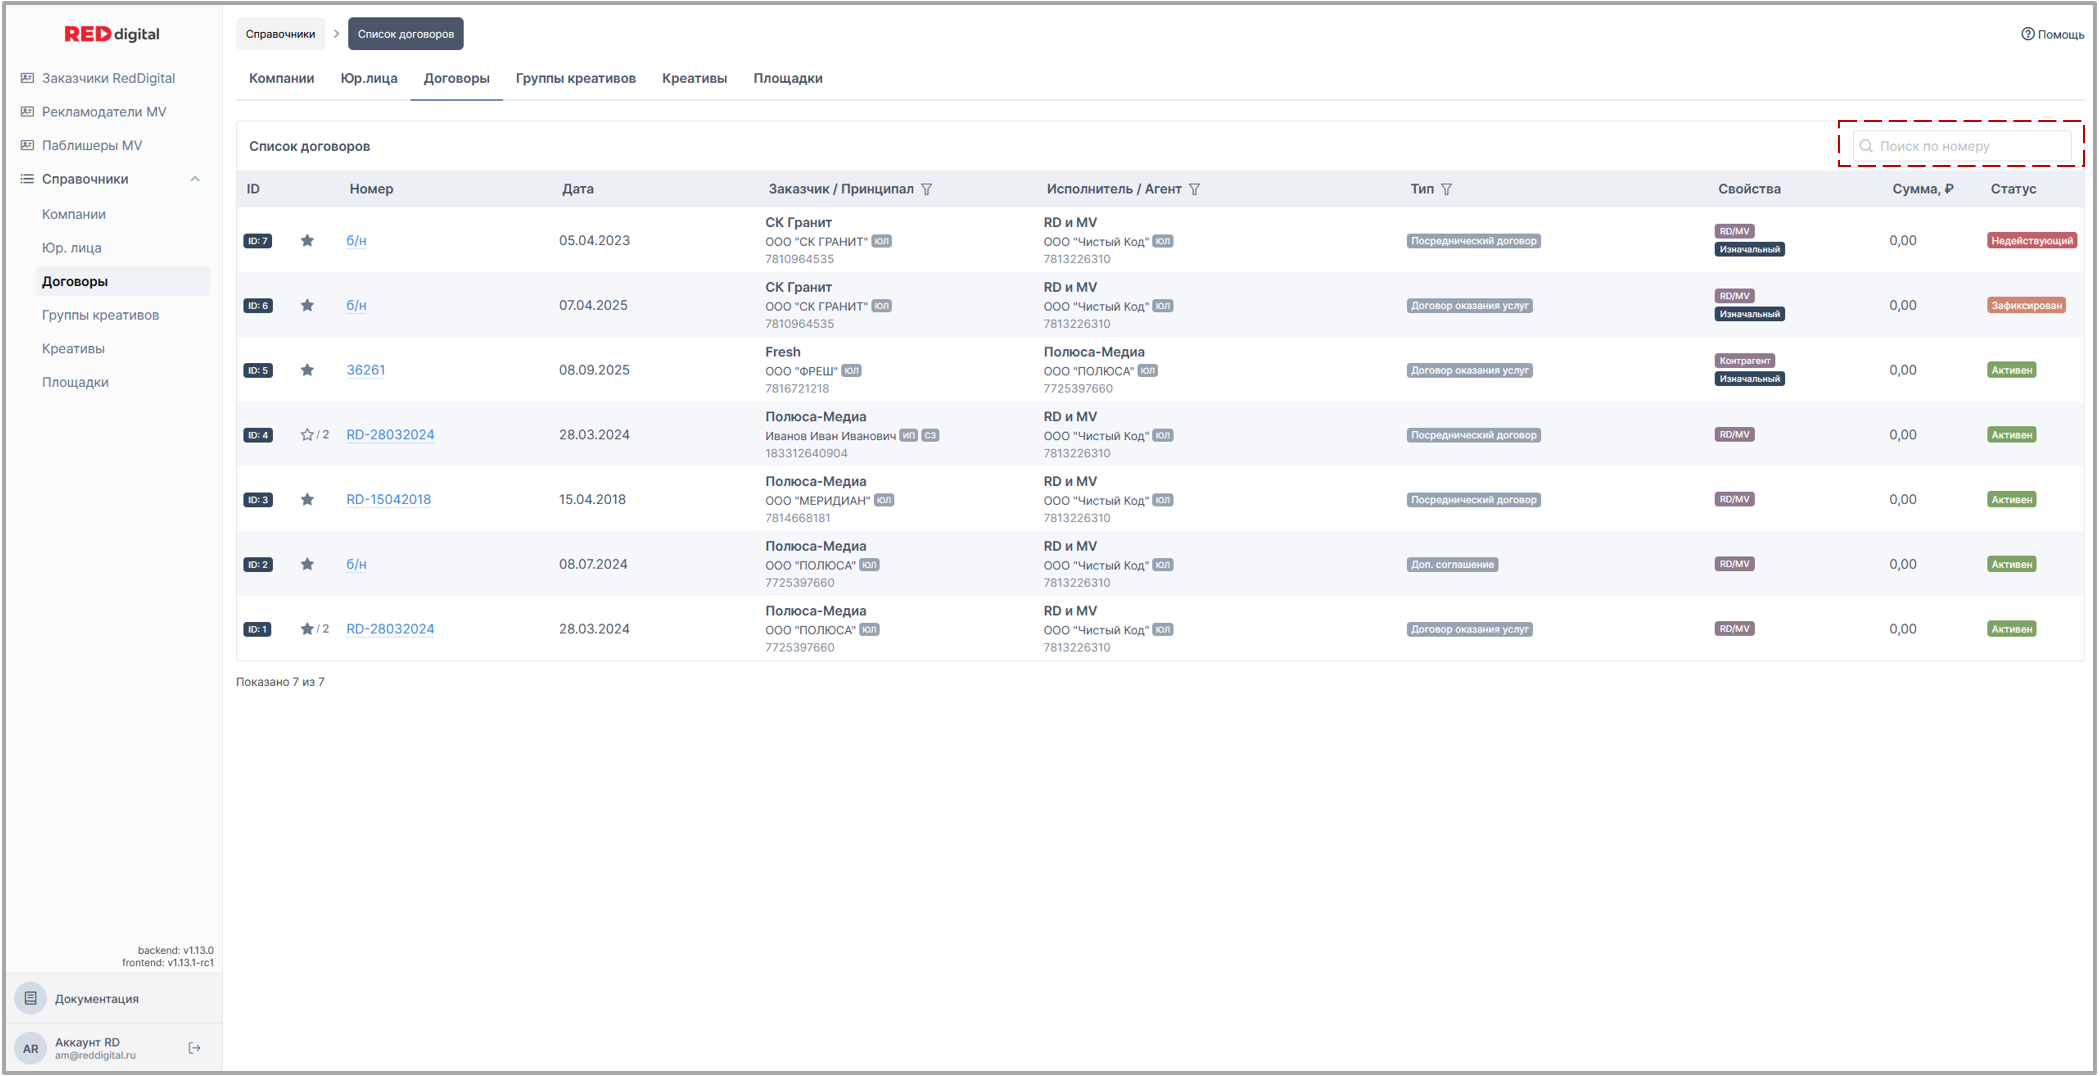Open contract RD-15042018 link
This screenshot has height=1076, width=2100.
click(388, 500)
